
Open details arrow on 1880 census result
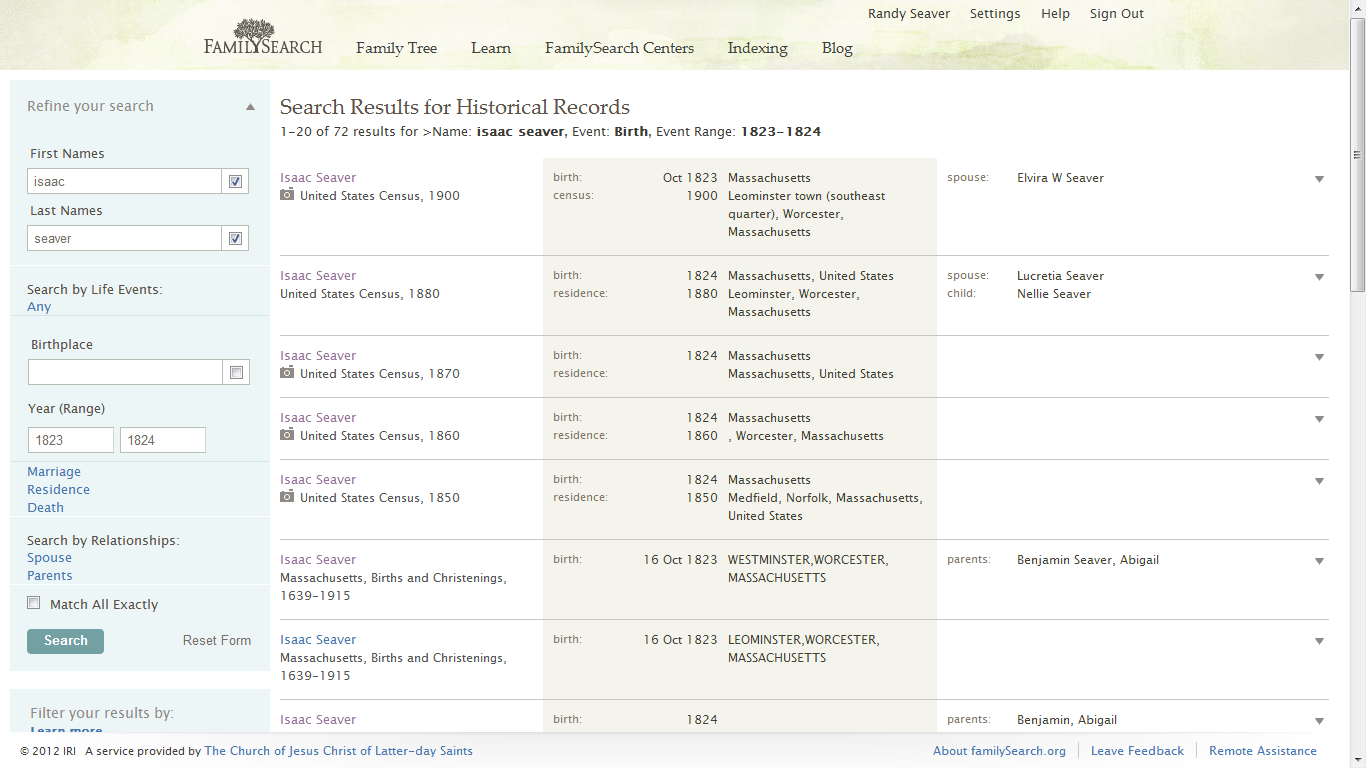click(1319, 277)
